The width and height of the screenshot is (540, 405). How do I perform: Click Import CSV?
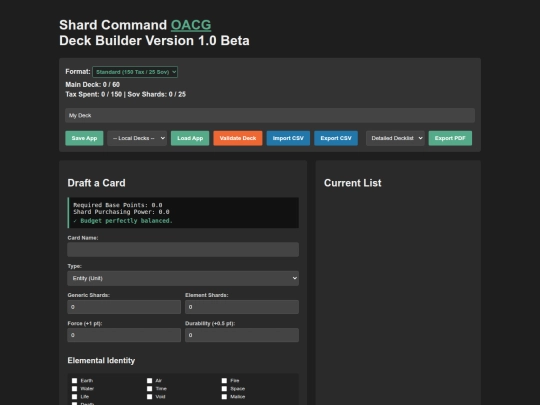288,138
